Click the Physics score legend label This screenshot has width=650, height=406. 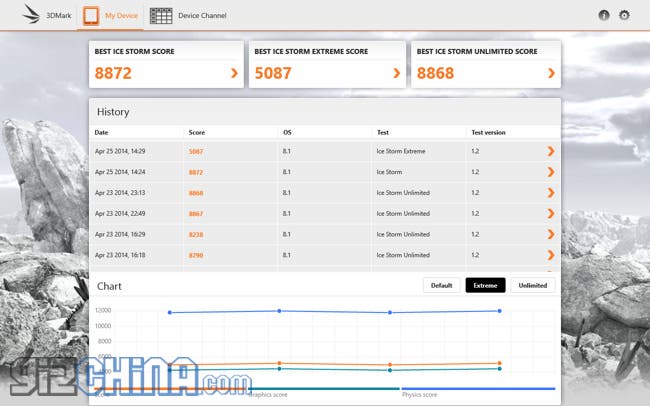pos(420,395)
